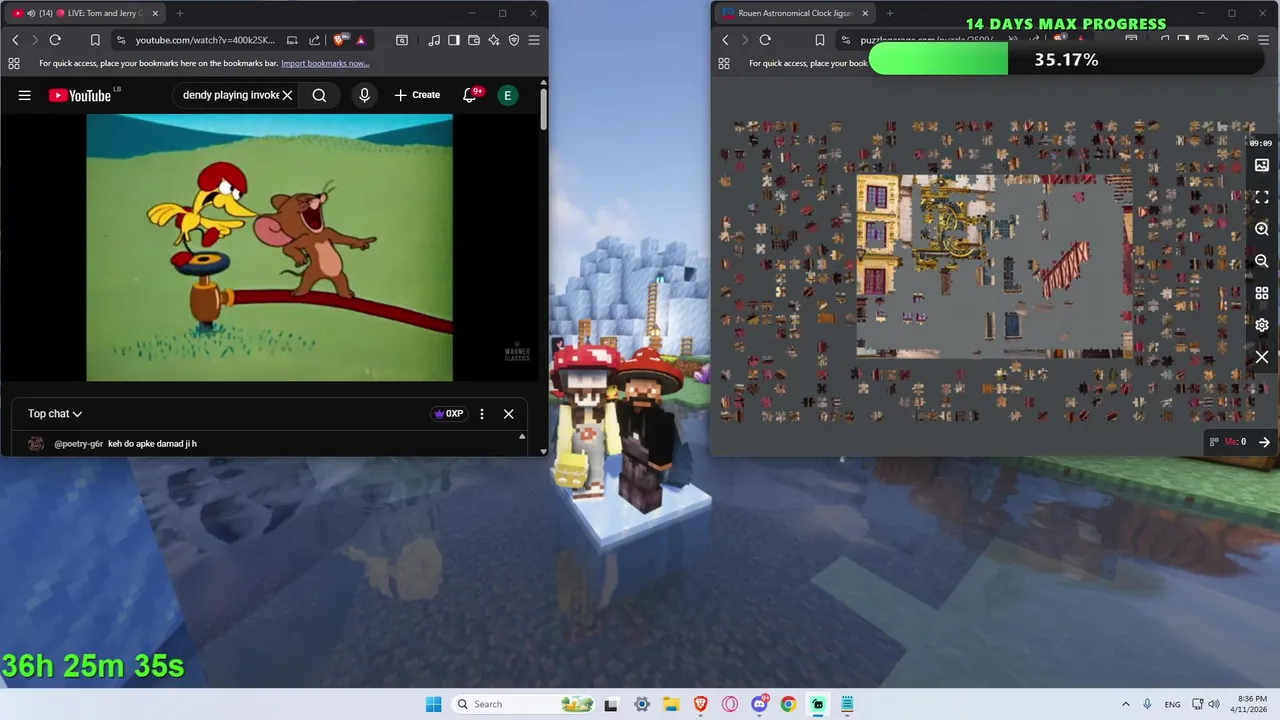Viewport: 1280px width, 720px height.
Task: Open the taskbar volume control
Action: [1214, 704]
